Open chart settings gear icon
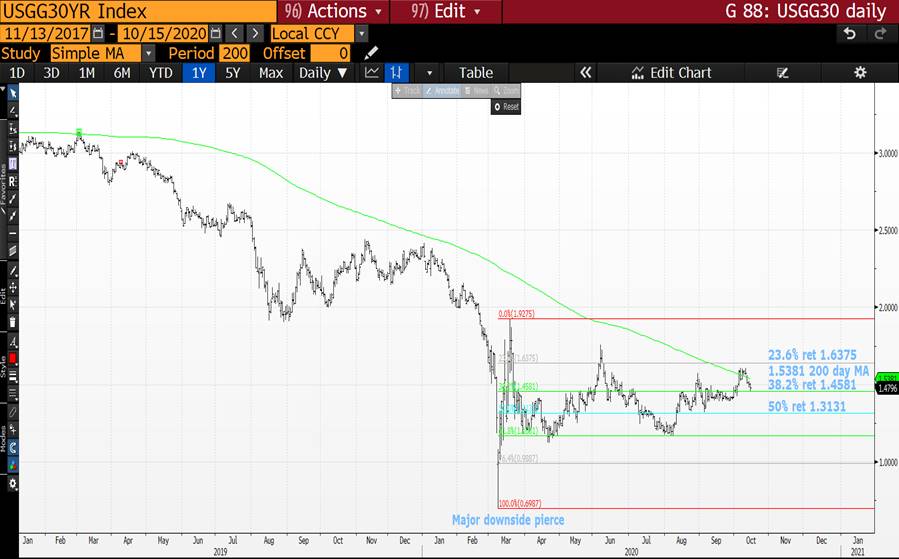Screen dimensions: 899x559 click(x=859, y=73)
